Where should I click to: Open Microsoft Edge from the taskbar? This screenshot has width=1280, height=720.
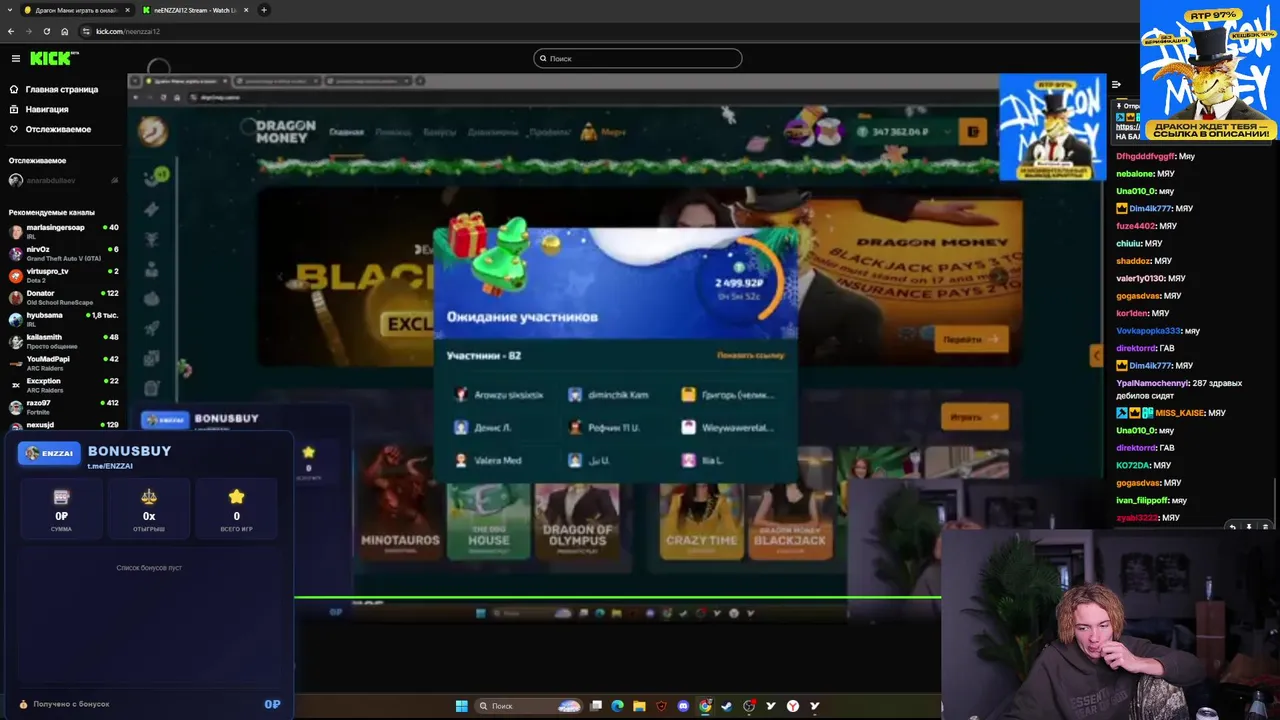[617, 706]
